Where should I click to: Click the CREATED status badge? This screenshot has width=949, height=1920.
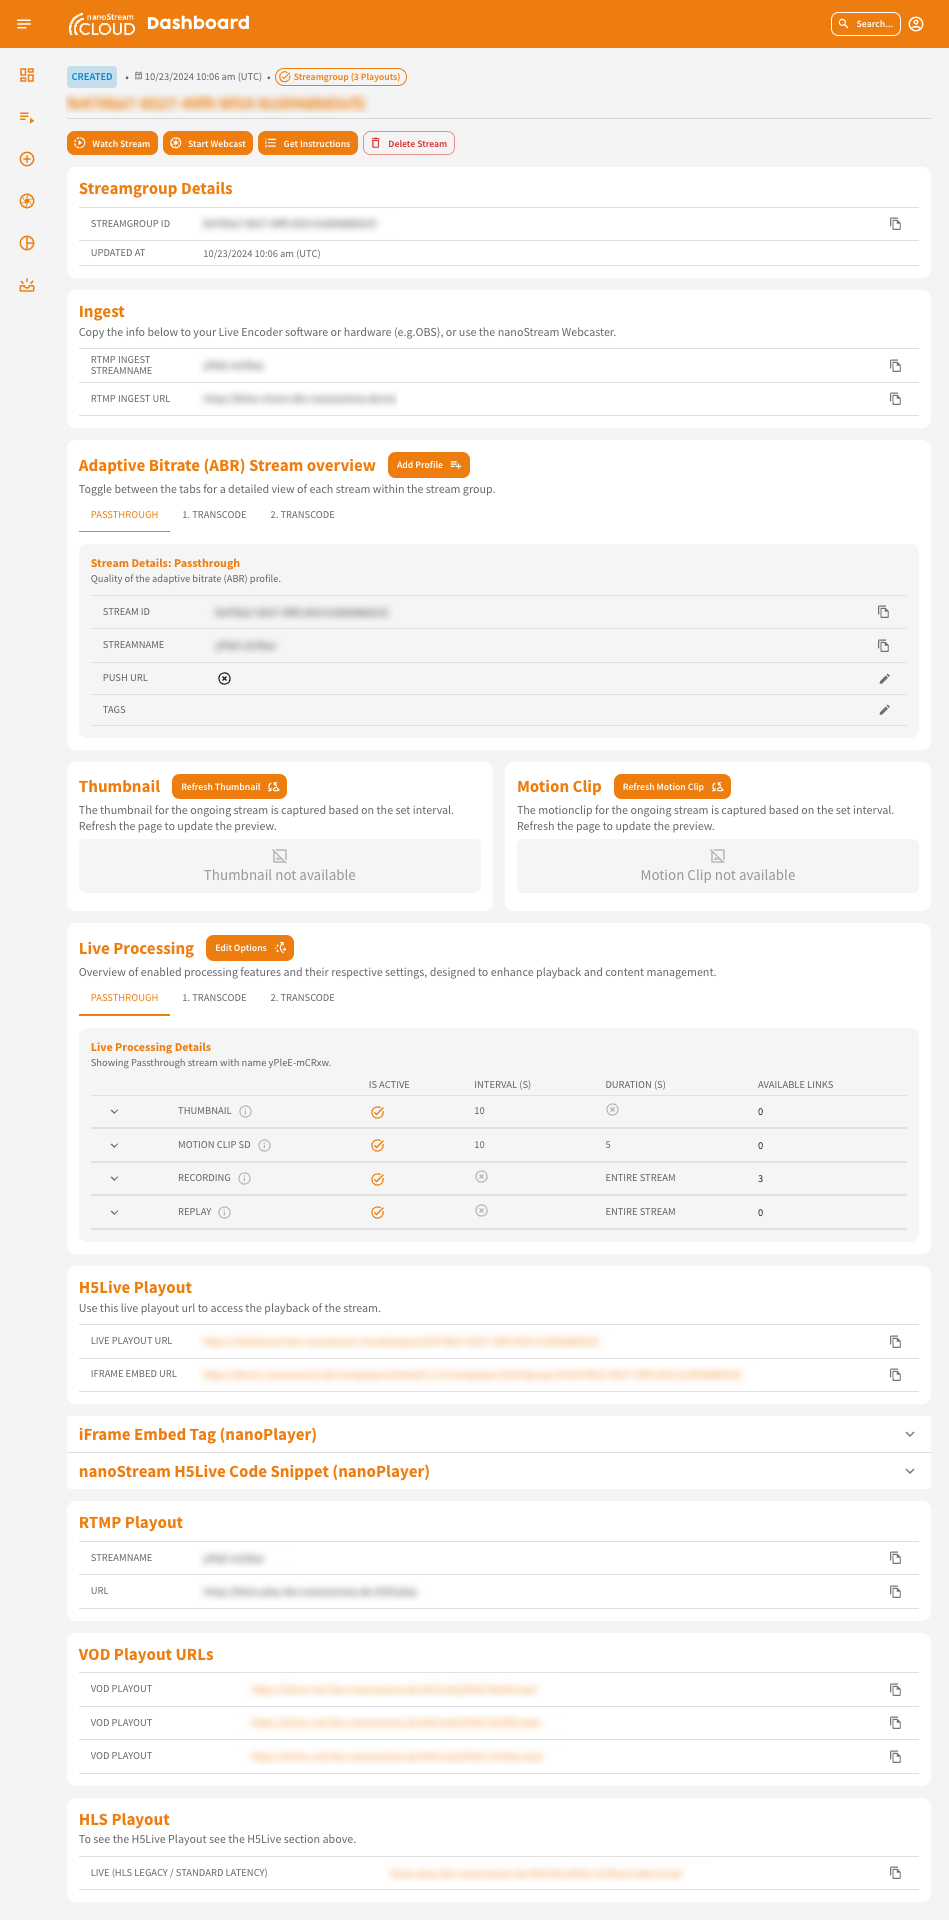92,77
